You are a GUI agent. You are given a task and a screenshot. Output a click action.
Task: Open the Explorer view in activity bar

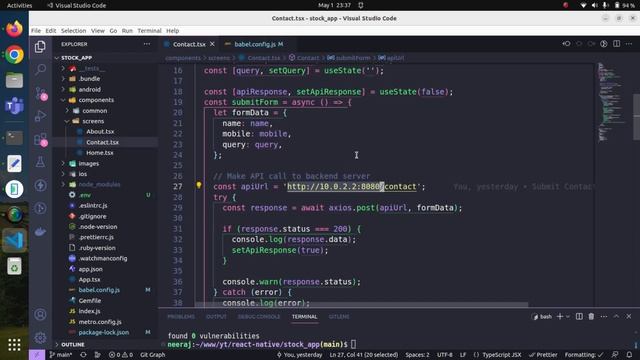pyautogui.click(x=40, y=47)
